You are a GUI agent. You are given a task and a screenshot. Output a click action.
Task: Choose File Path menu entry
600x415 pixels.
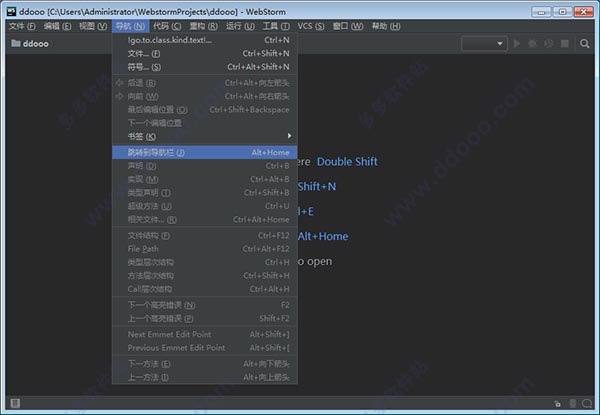[205, 249]
